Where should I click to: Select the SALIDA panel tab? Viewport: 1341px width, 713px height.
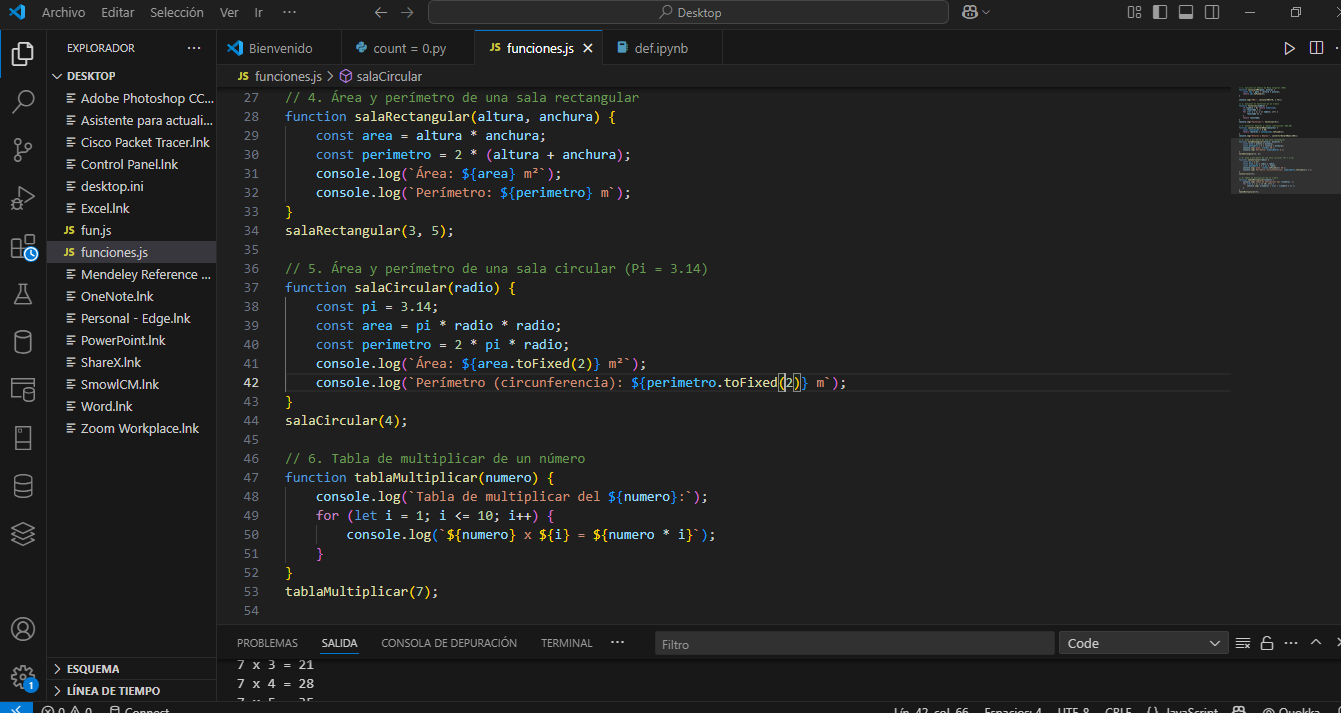click(340, 643)
